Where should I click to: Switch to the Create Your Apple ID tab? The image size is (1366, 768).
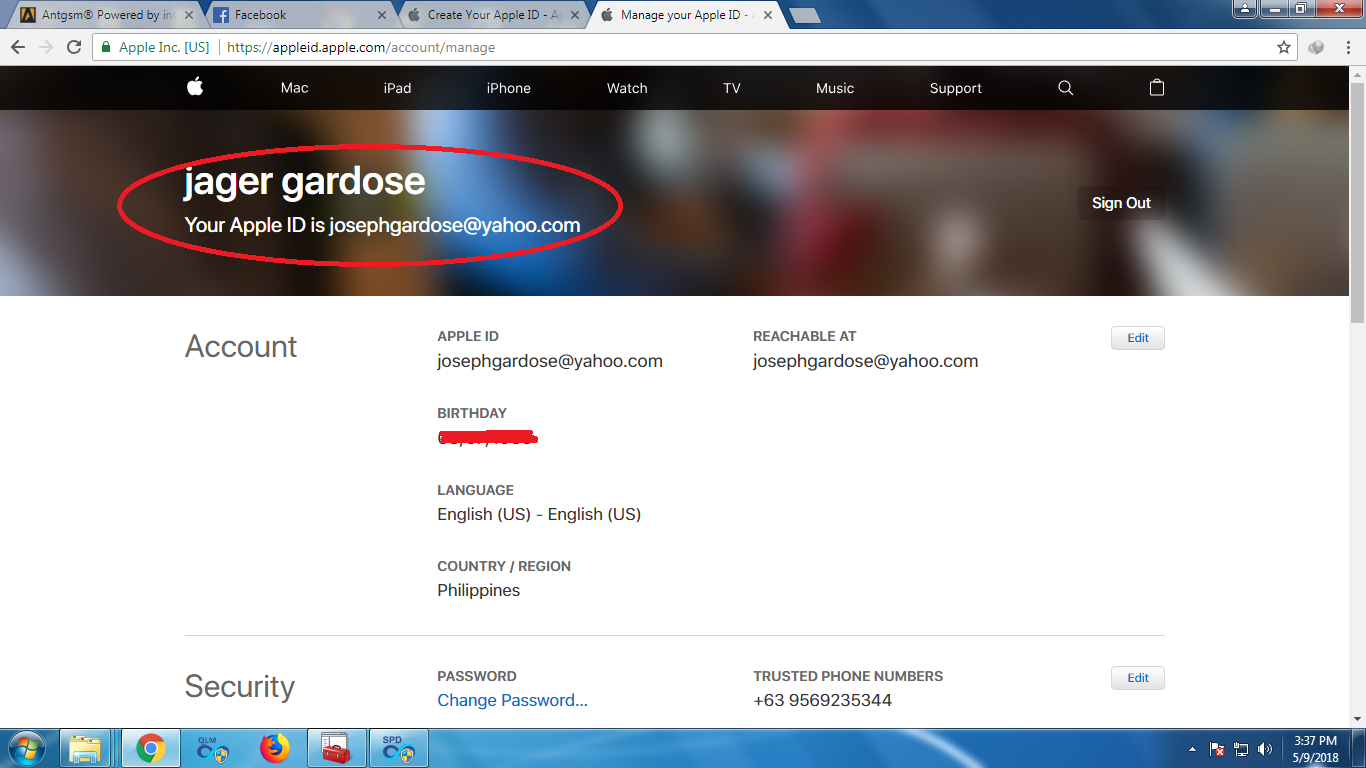point(490,15)
